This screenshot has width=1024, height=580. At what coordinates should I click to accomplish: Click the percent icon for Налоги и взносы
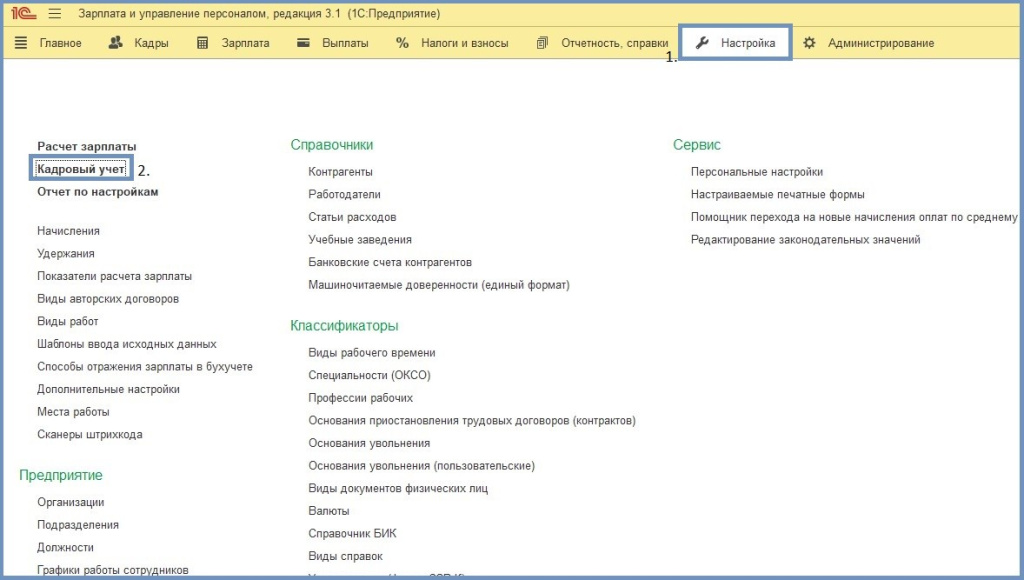pos(402,43)
